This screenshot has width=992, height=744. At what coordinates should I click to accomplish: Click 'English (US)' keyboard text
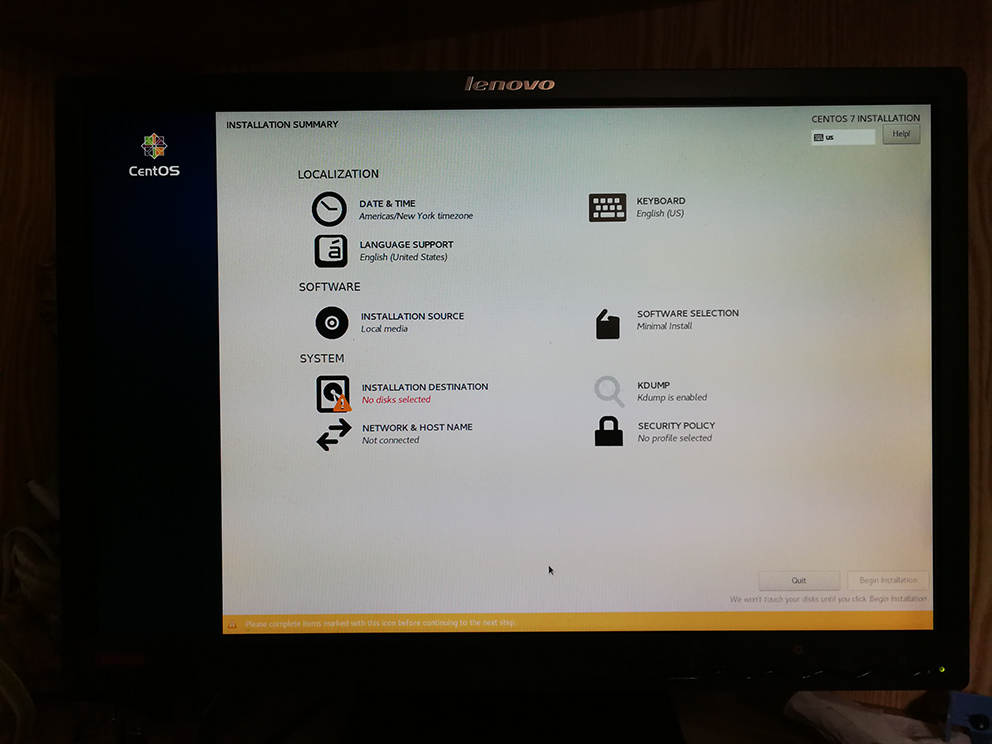point(660,213)
